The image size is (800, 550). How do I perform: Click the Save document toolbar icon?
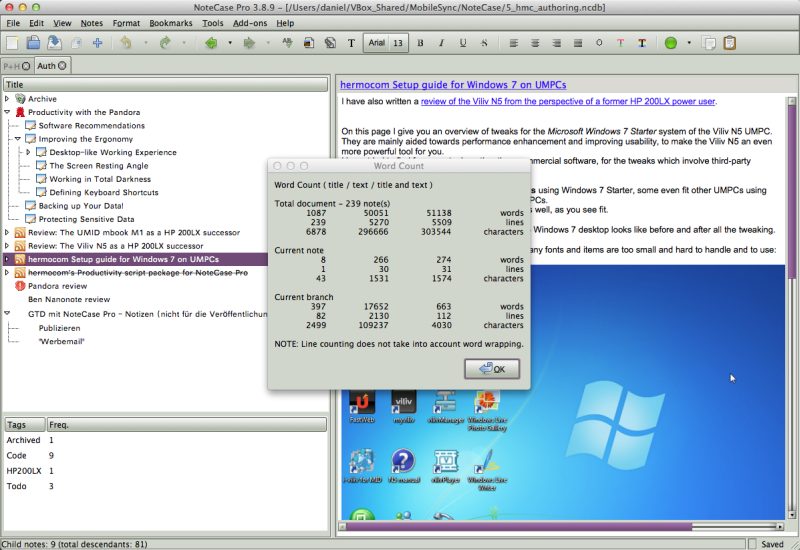tap(55, 43)
